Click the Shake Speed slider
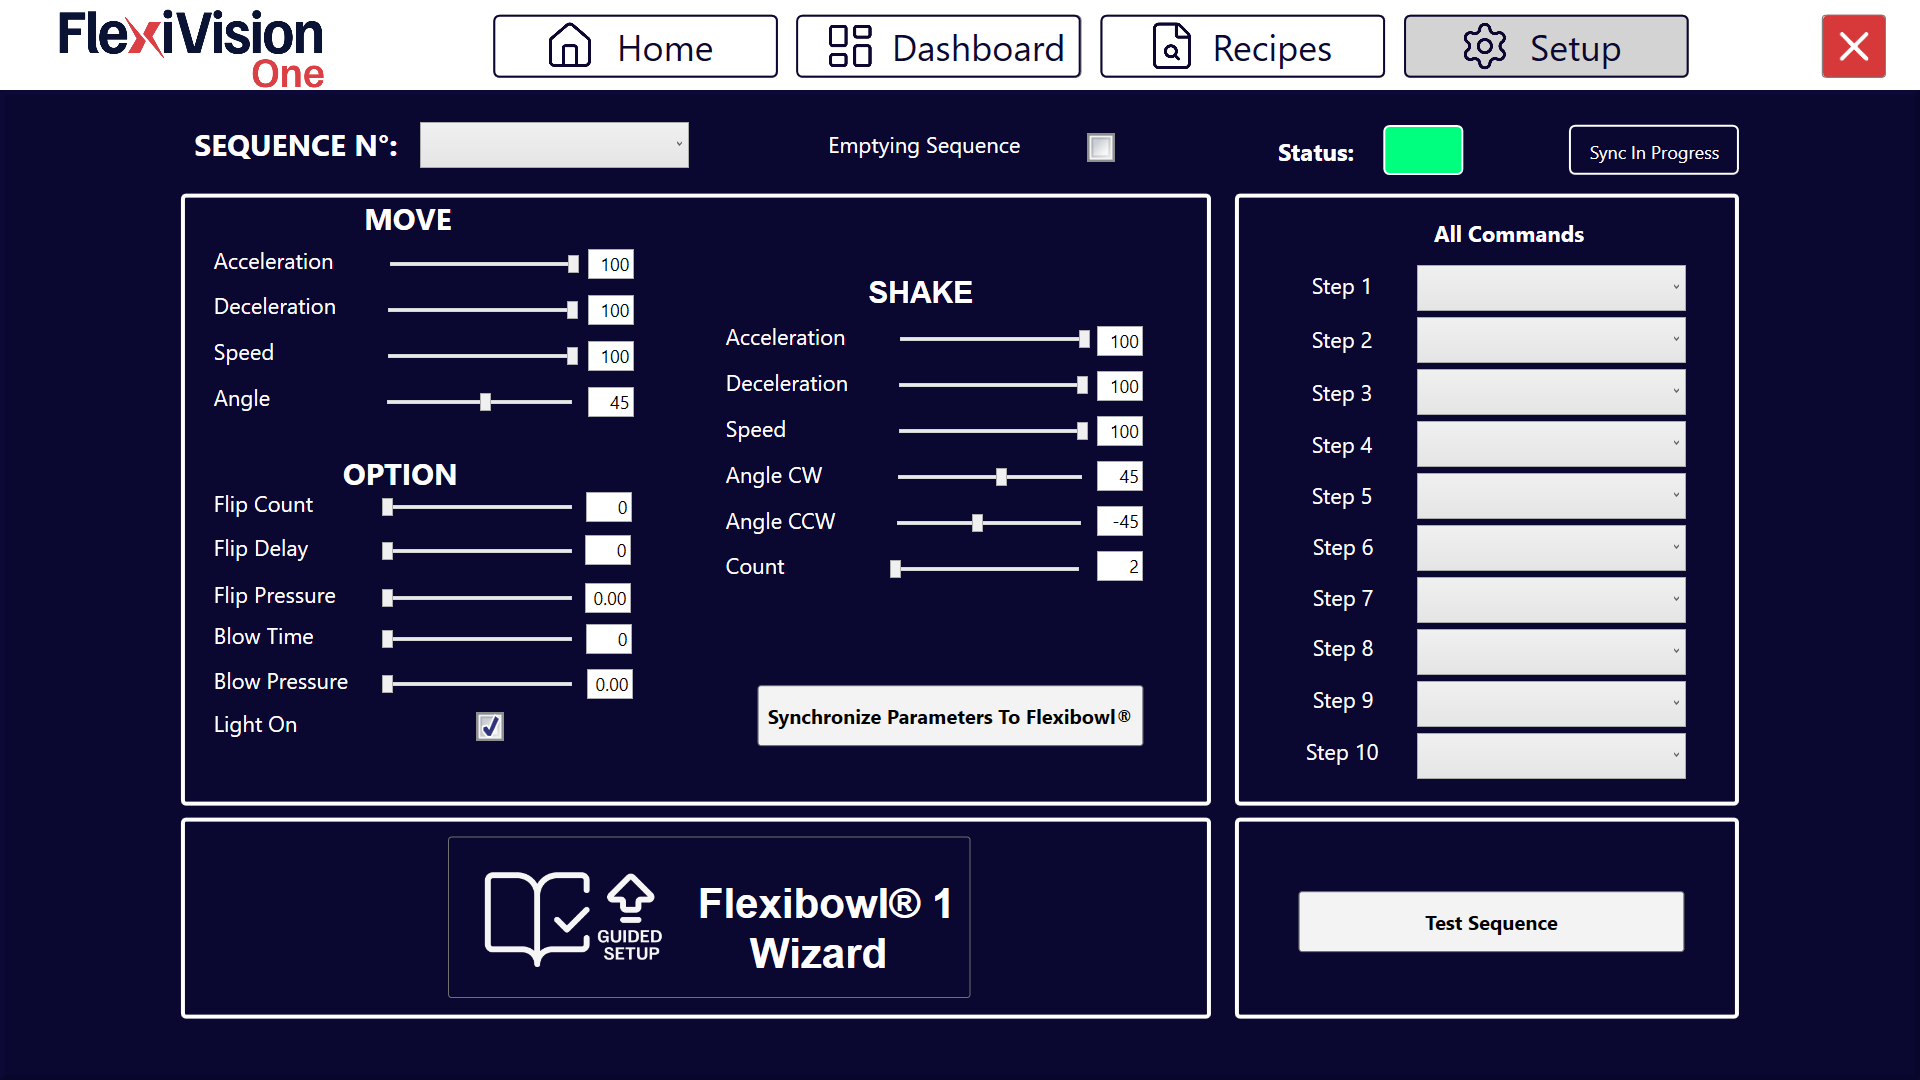Screen dimensions: 1920x1080 994,431
